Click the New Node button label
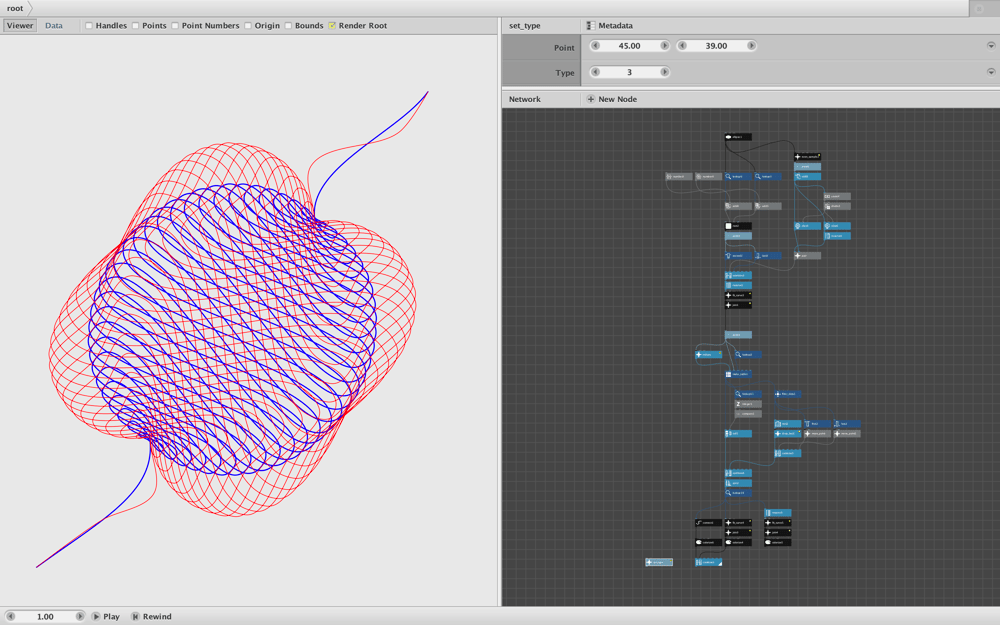 pos(617,99)
